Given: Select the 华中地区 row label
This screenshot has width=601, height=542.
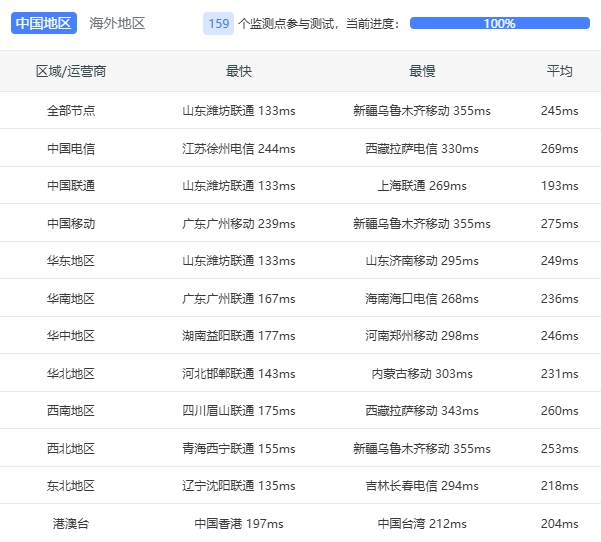Looking at the screenshot, I should click(x=71, y=336).
